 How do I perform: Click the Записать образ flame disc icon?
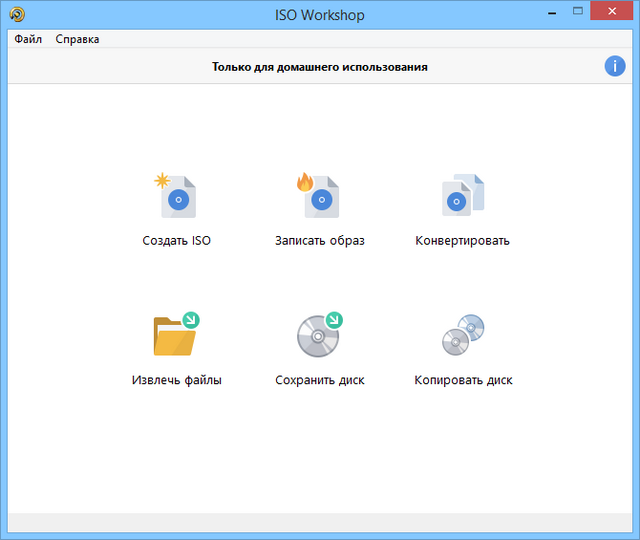pos(319,196)
